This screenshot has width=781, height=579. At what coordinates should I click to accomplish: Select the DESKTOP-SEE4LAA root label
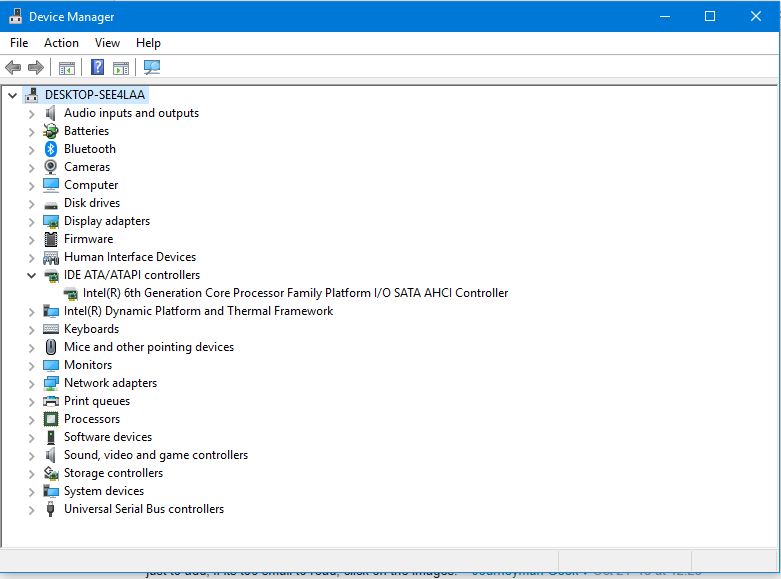(95, 95)
